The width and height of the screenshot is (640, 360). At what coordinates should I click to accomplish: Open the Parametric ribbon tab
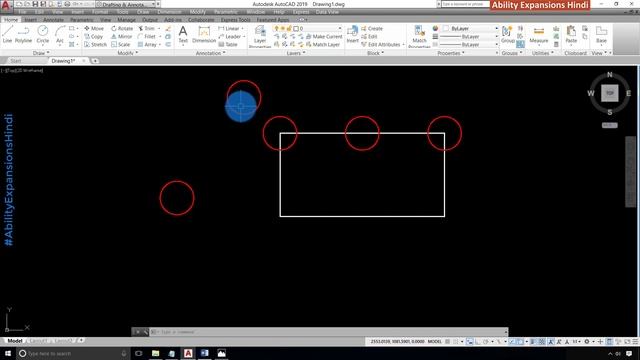(x=82, y=20)
